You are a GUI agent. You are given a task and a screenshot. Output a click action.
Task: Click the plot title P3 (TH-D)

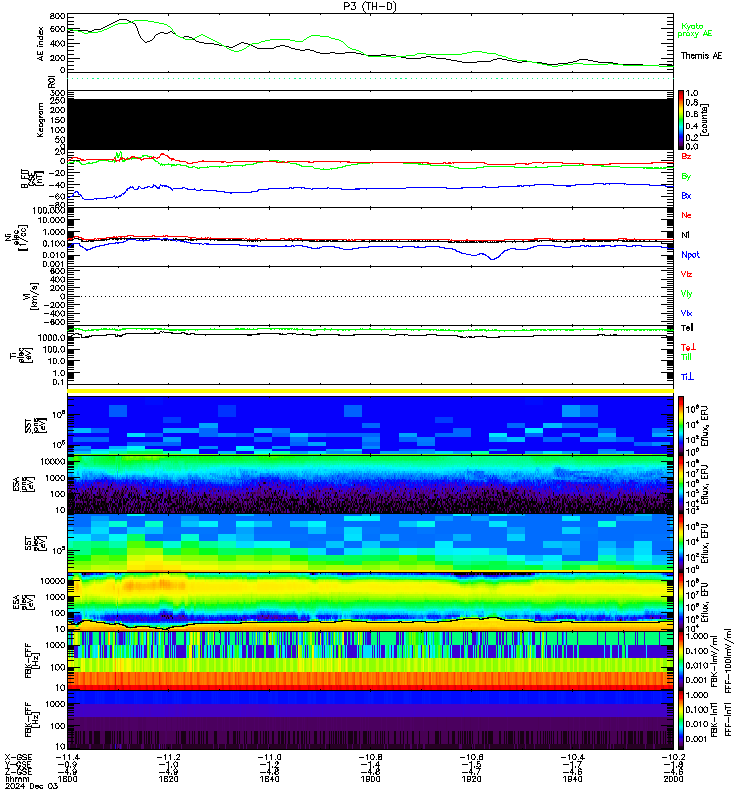(x=370, y=6)
